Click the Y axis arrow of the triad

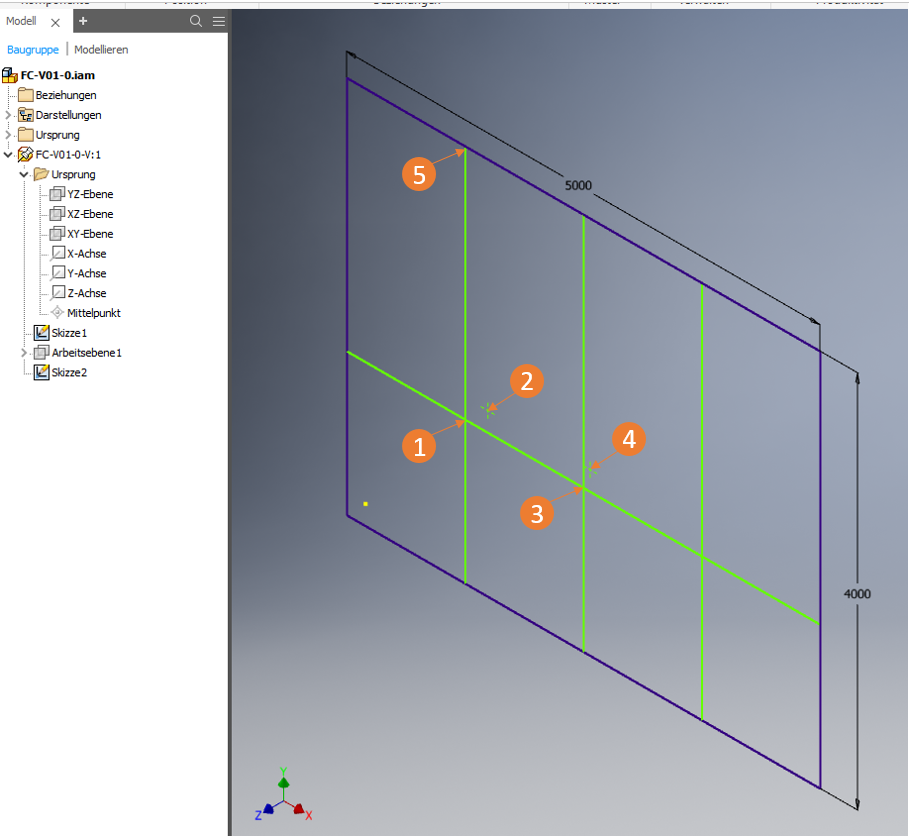click(283, 781)
